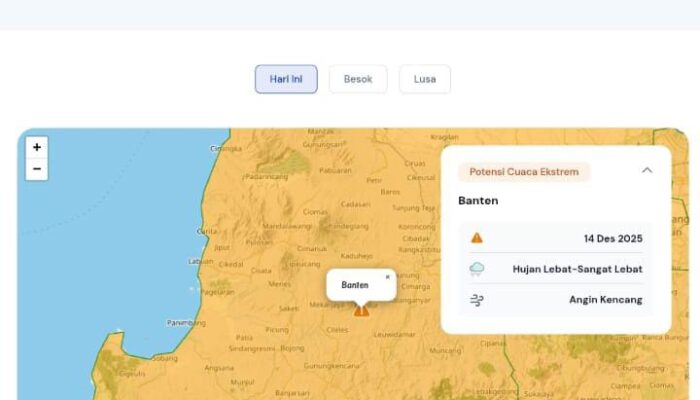
Task: Click the Kragilan map label
Action: 444,137
